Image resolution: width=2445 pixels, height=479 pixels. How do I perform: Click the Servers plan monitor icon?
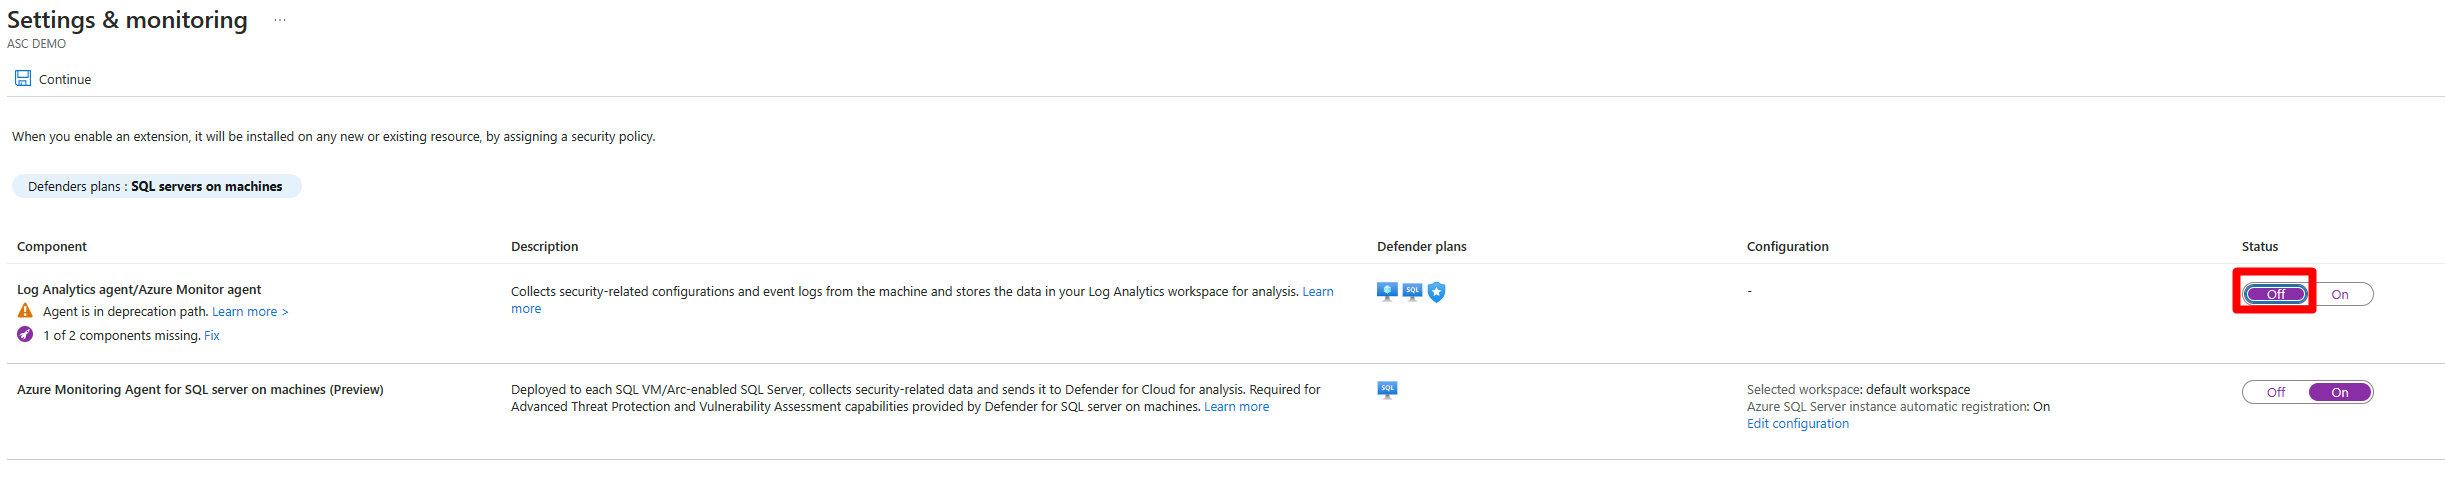click(x=1387, y=291)
